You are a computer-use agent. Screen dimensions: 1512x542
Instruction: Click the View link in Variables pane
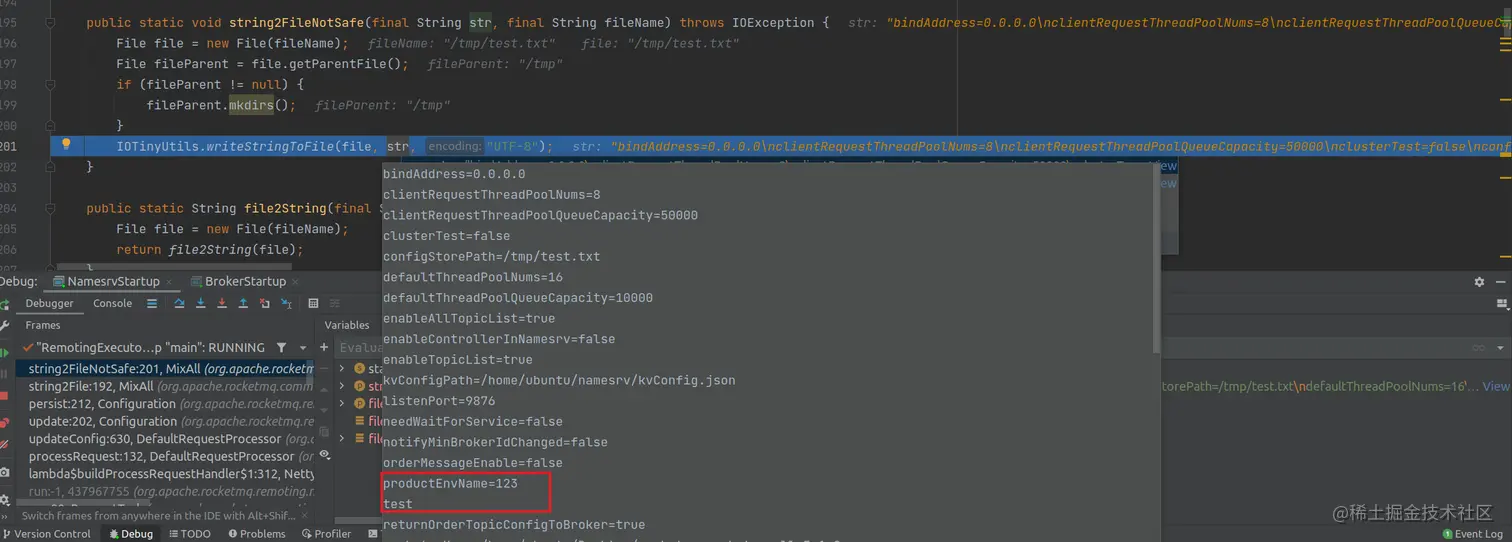(x=1496, y=386)
